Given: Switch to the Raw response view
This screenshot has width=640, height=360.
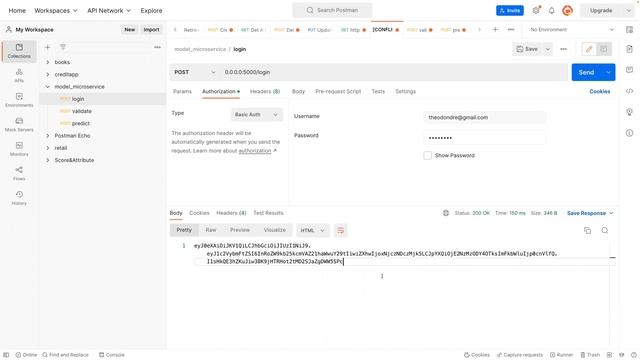Looking at the screenshot, I should tap(211, 230).
